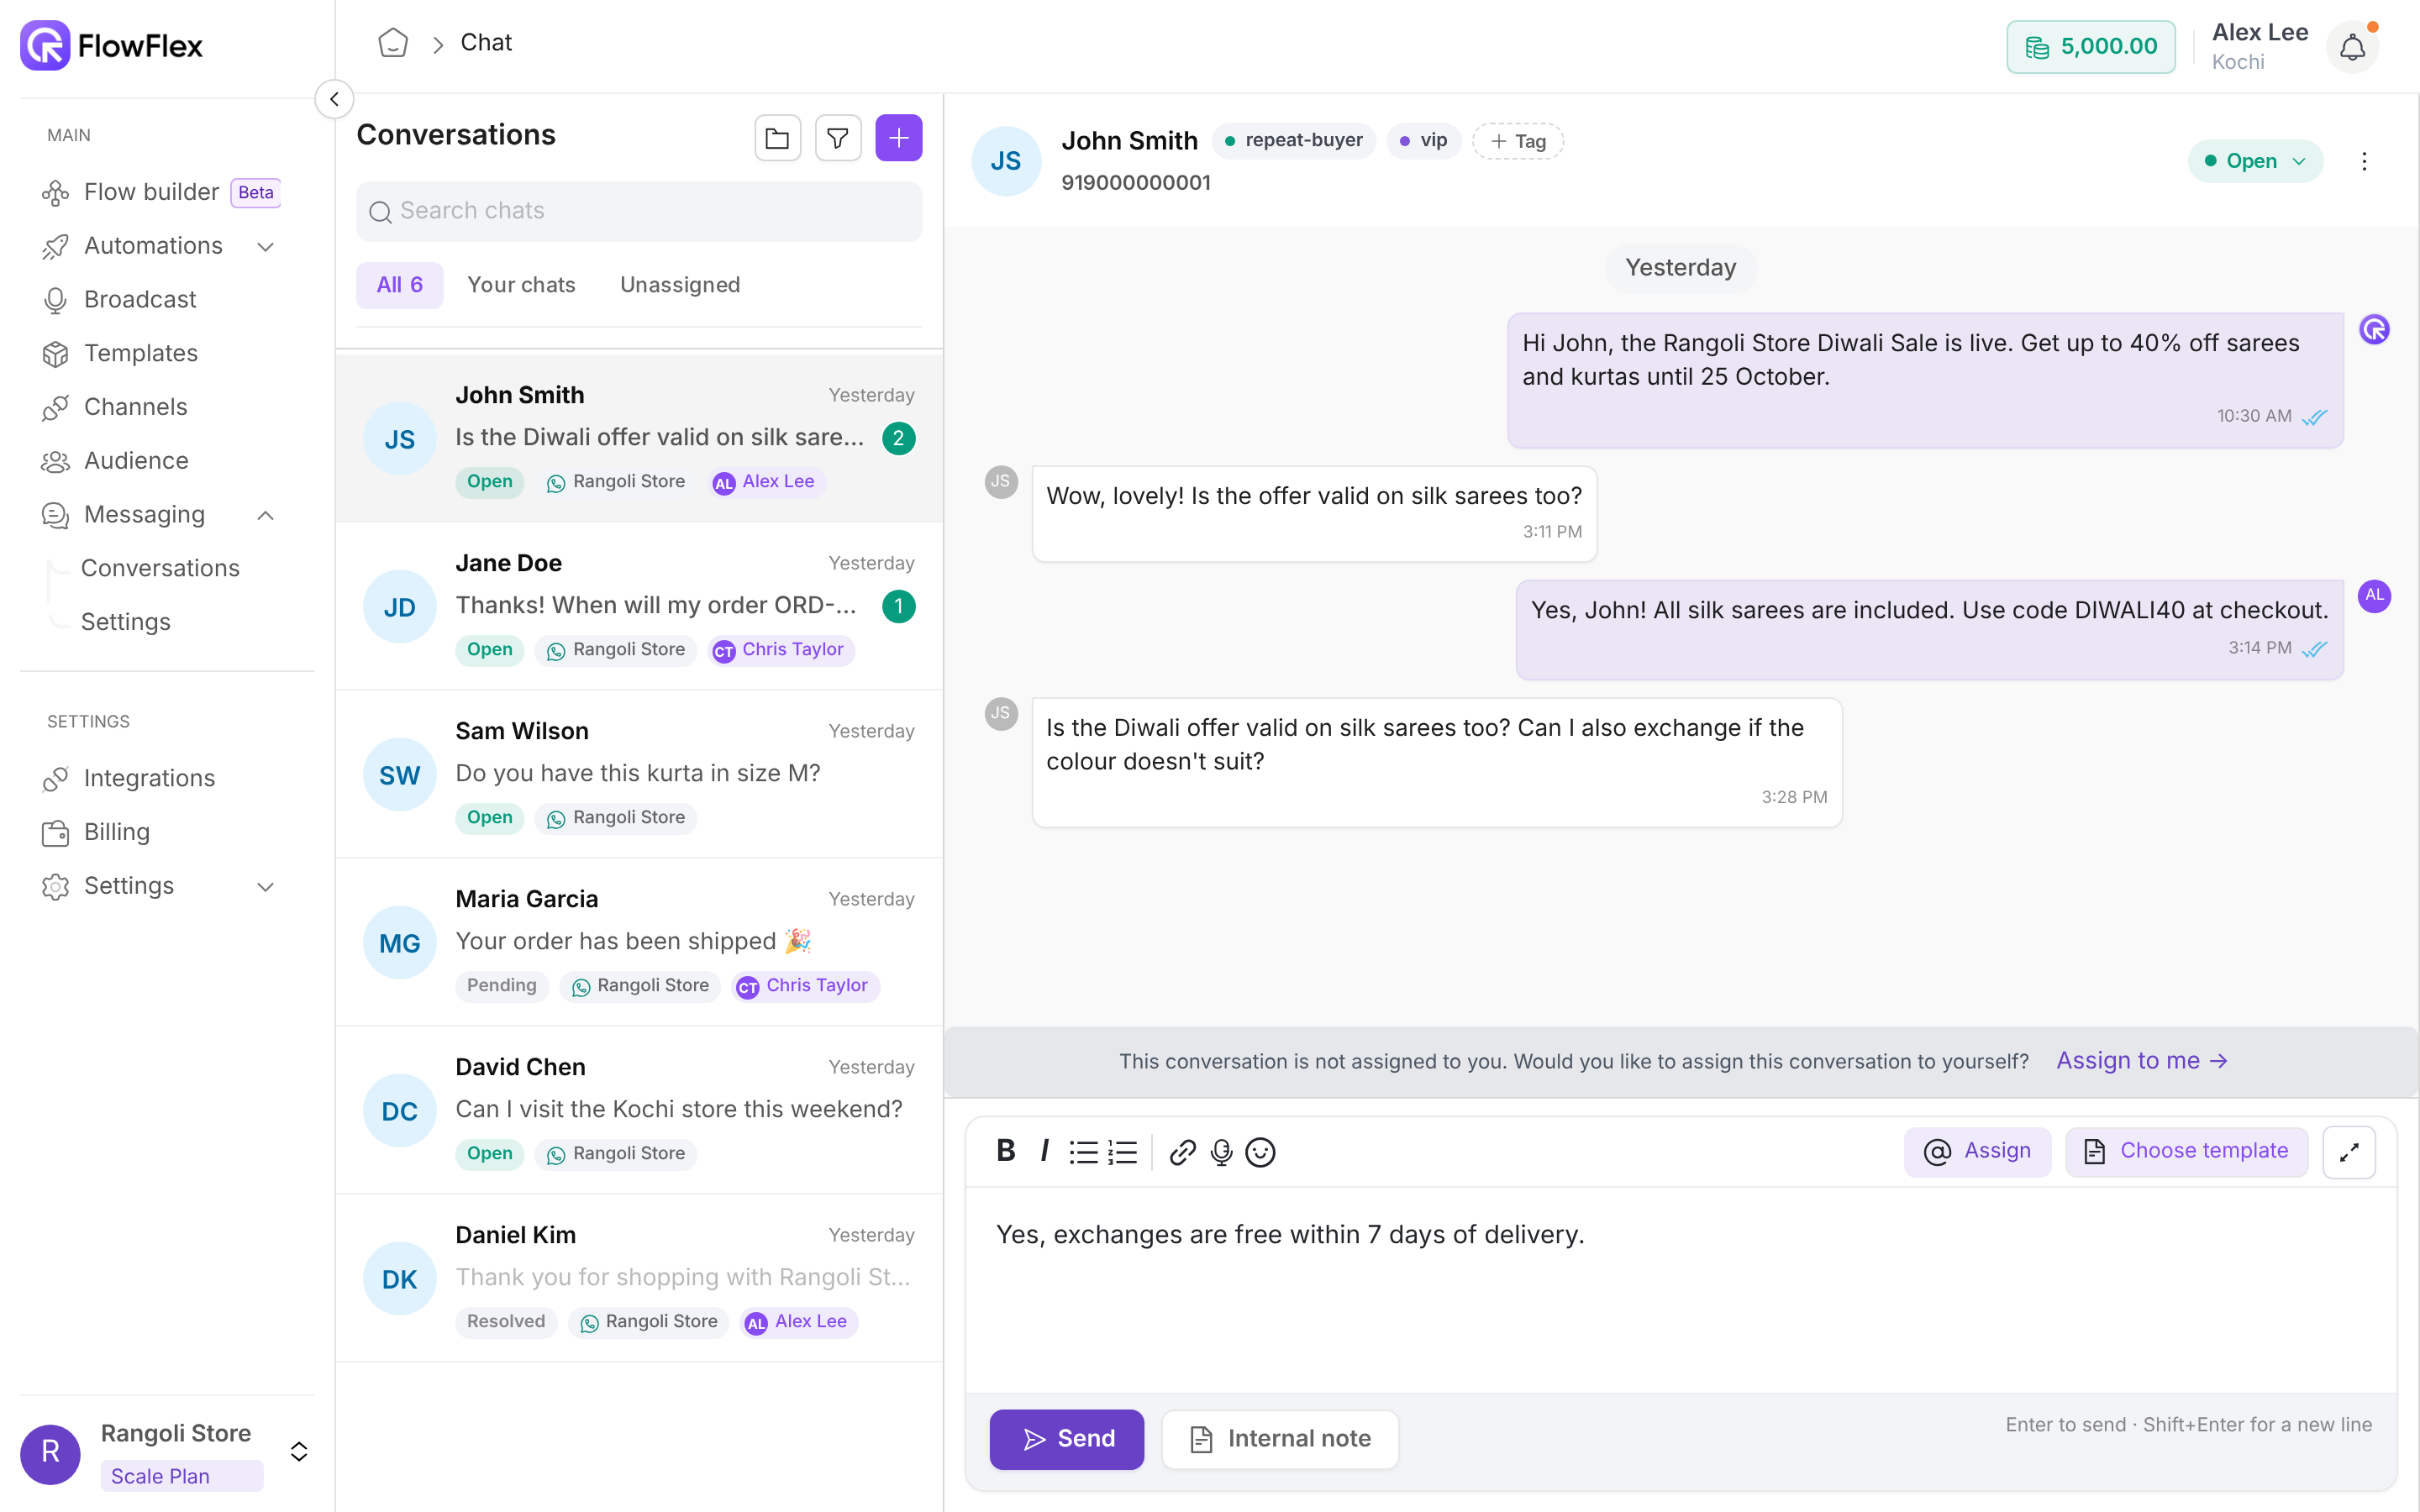The image size is (2420, 1512).
Task: Open the notifications bell
Action: coord(2352,46)
